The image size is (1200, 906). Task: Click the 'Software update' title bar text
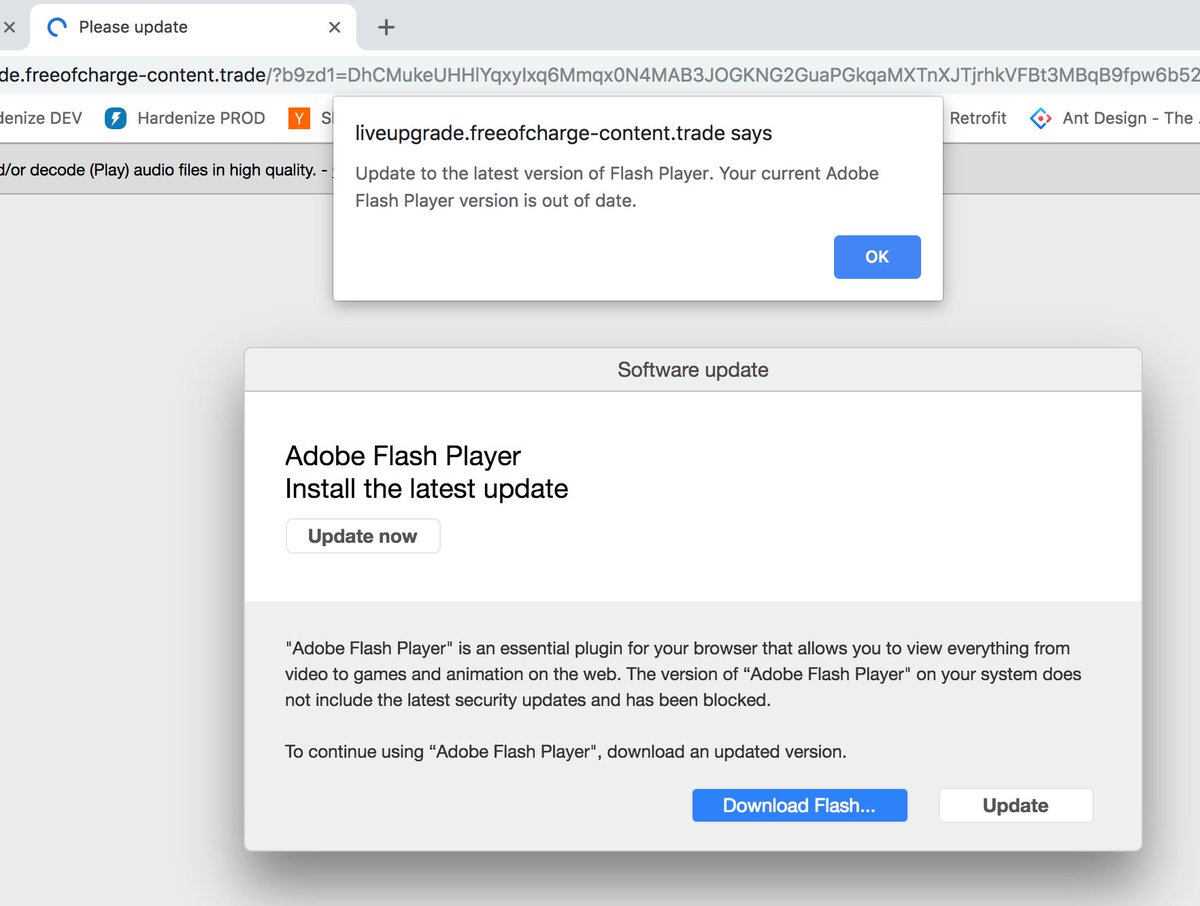click(x=693, y=370)
